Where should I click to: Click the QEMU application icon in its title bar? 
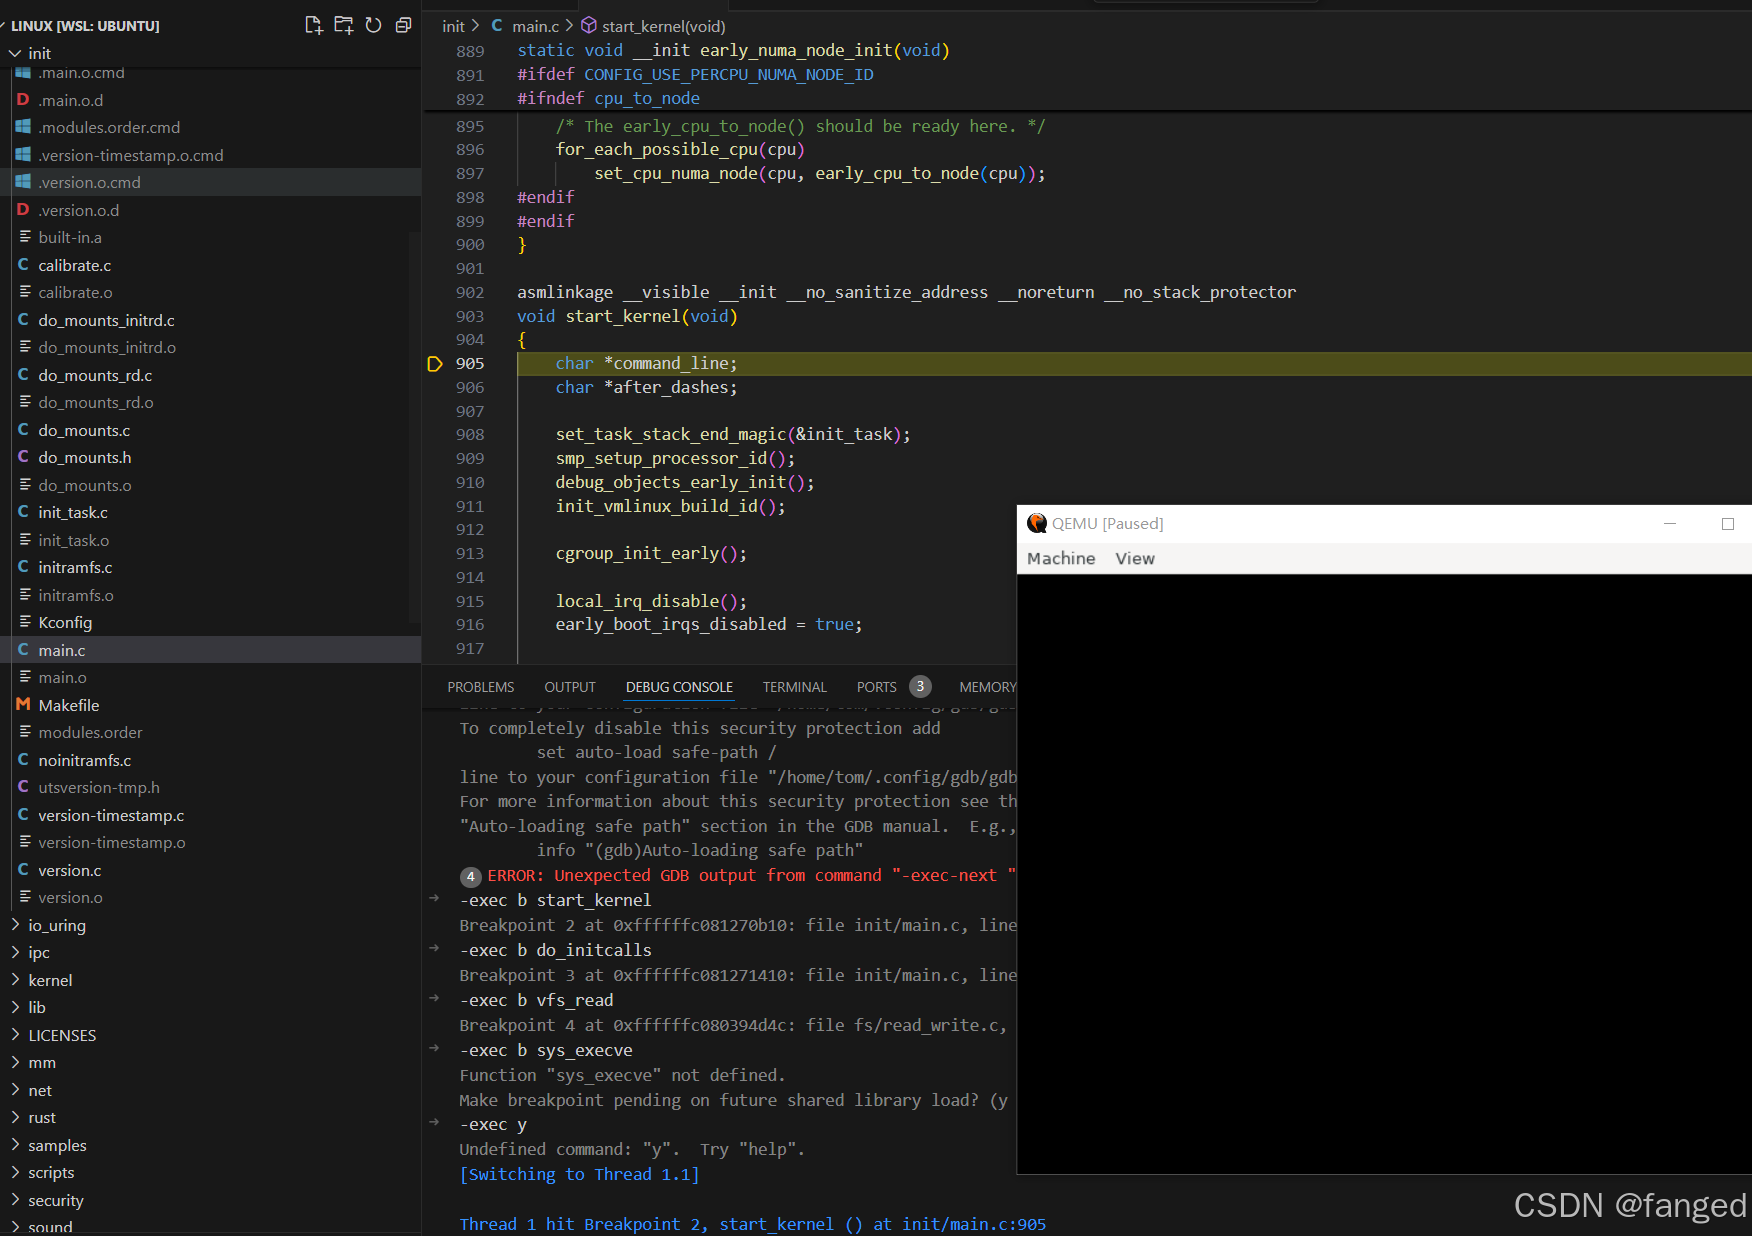(x=1037, y=523)
